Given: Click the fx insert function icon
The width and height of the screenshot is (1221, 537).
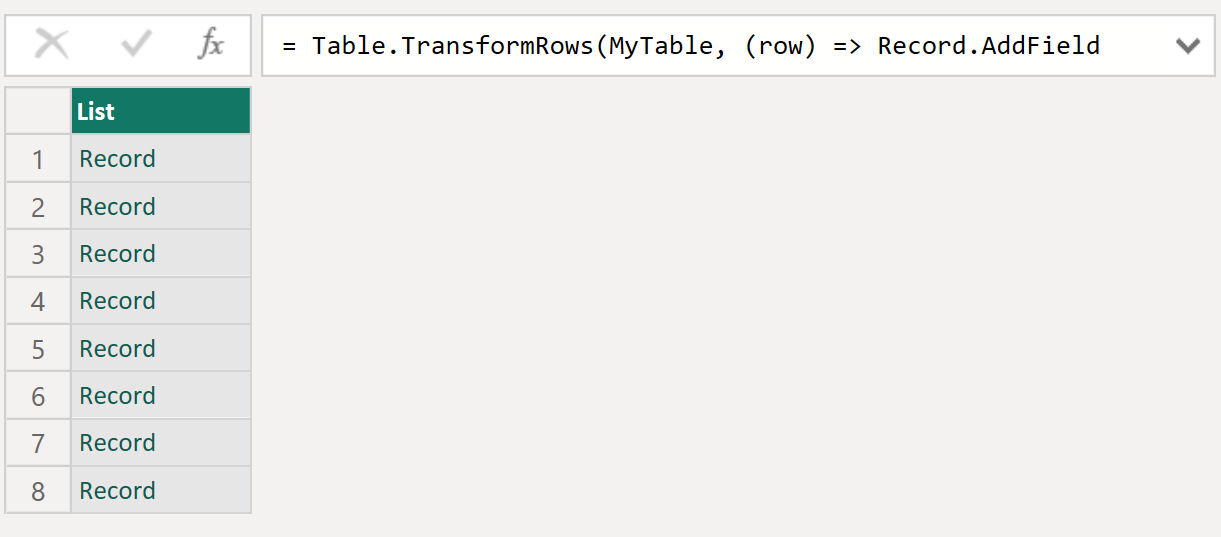Looking at the screenshot, I should coord(211,45).
